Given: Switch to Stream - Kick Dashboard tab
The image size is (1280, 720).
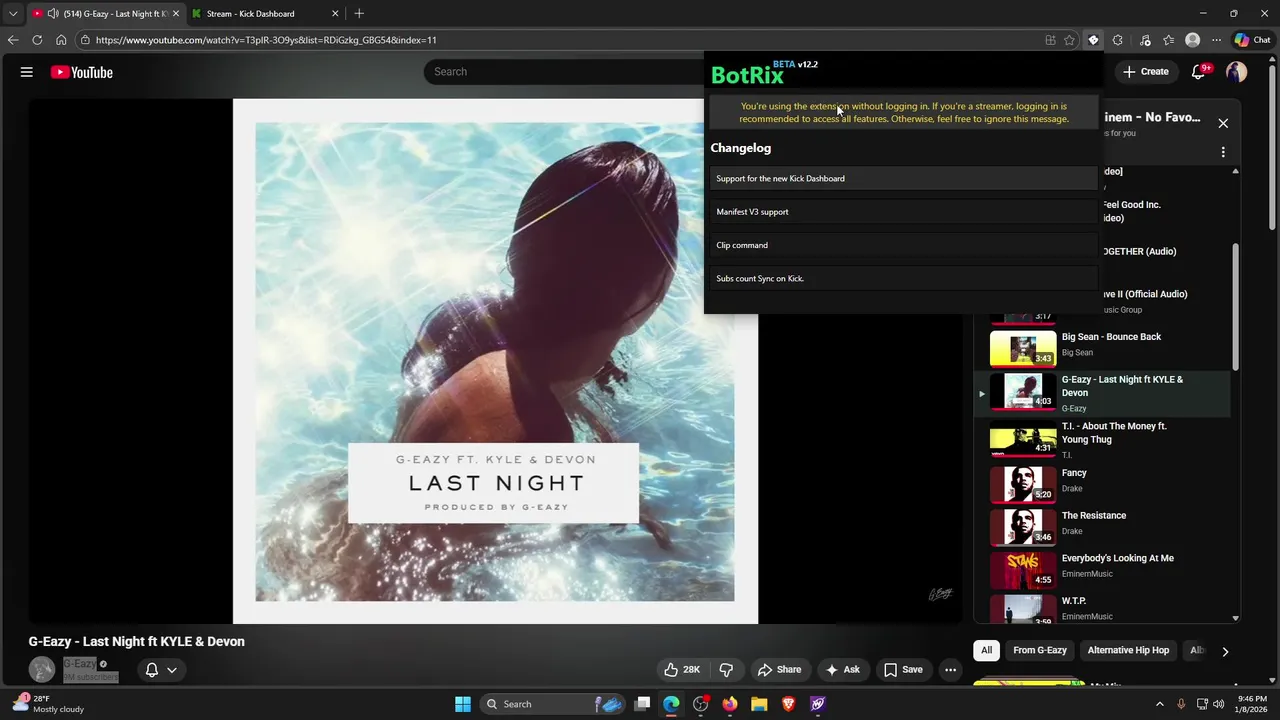Looking at the screenshot, I should click(x=263, y=14).
